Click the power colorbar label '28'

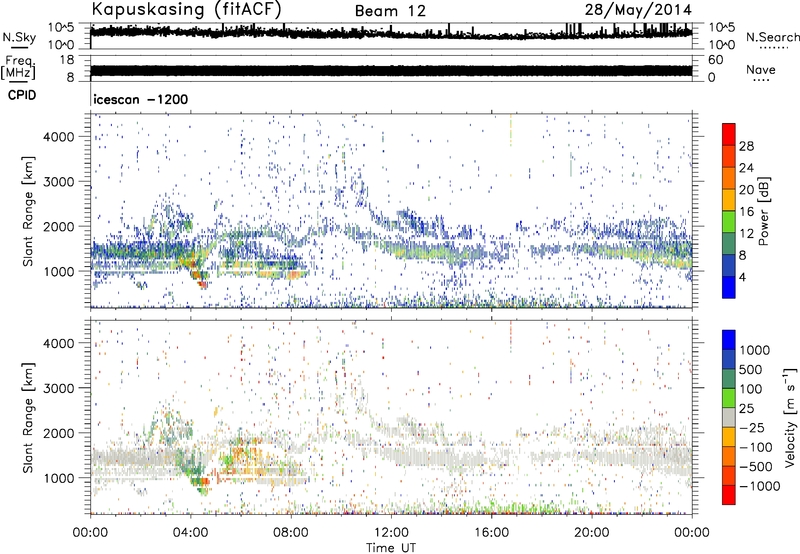[x=746, y=146]
